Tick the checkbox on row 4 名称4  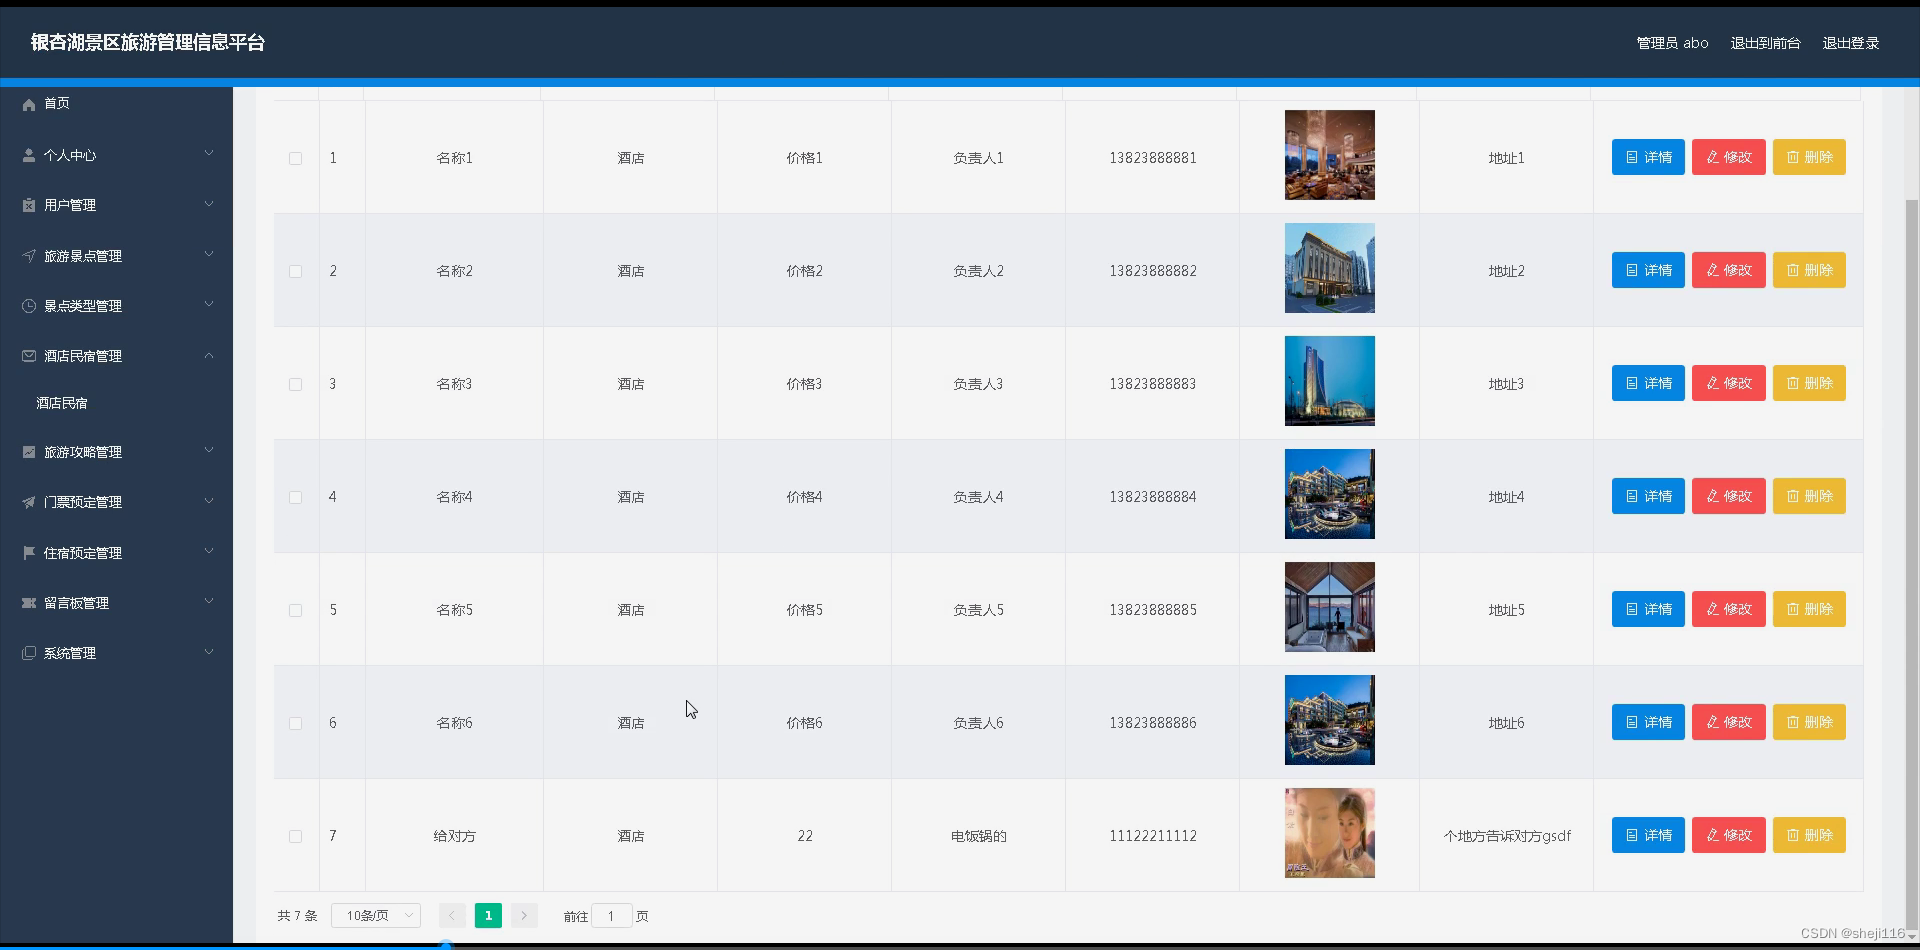tap(295, 497)
